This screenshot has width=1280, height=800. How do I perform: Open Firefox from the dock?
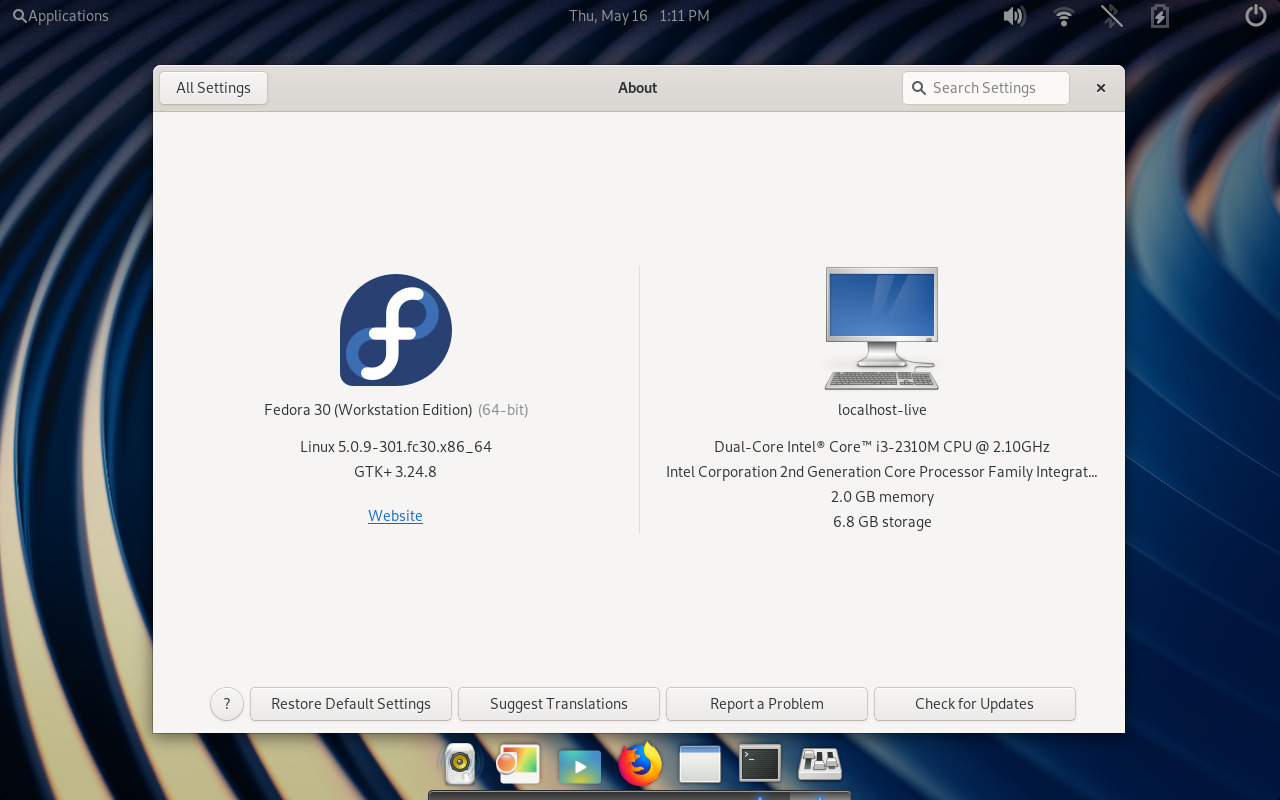pos(640,762)
